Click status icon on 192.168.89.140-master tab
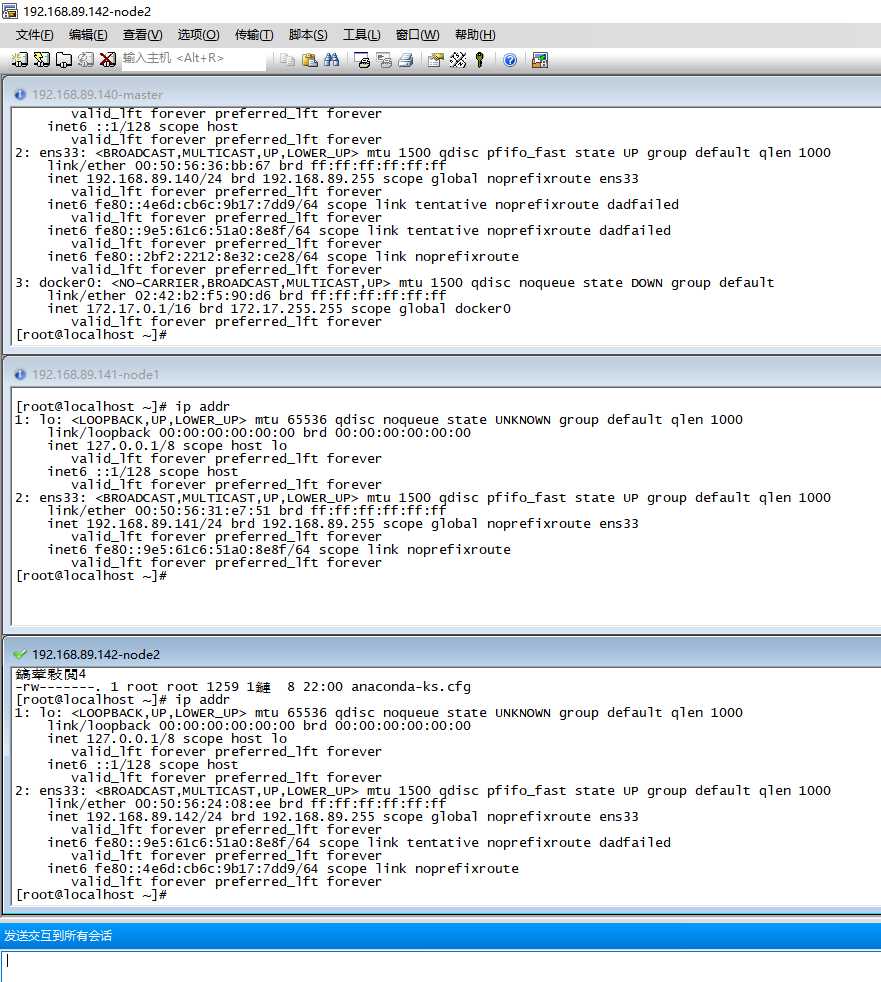The height and width of the screenshot is (982, 881). click(20, 94)
